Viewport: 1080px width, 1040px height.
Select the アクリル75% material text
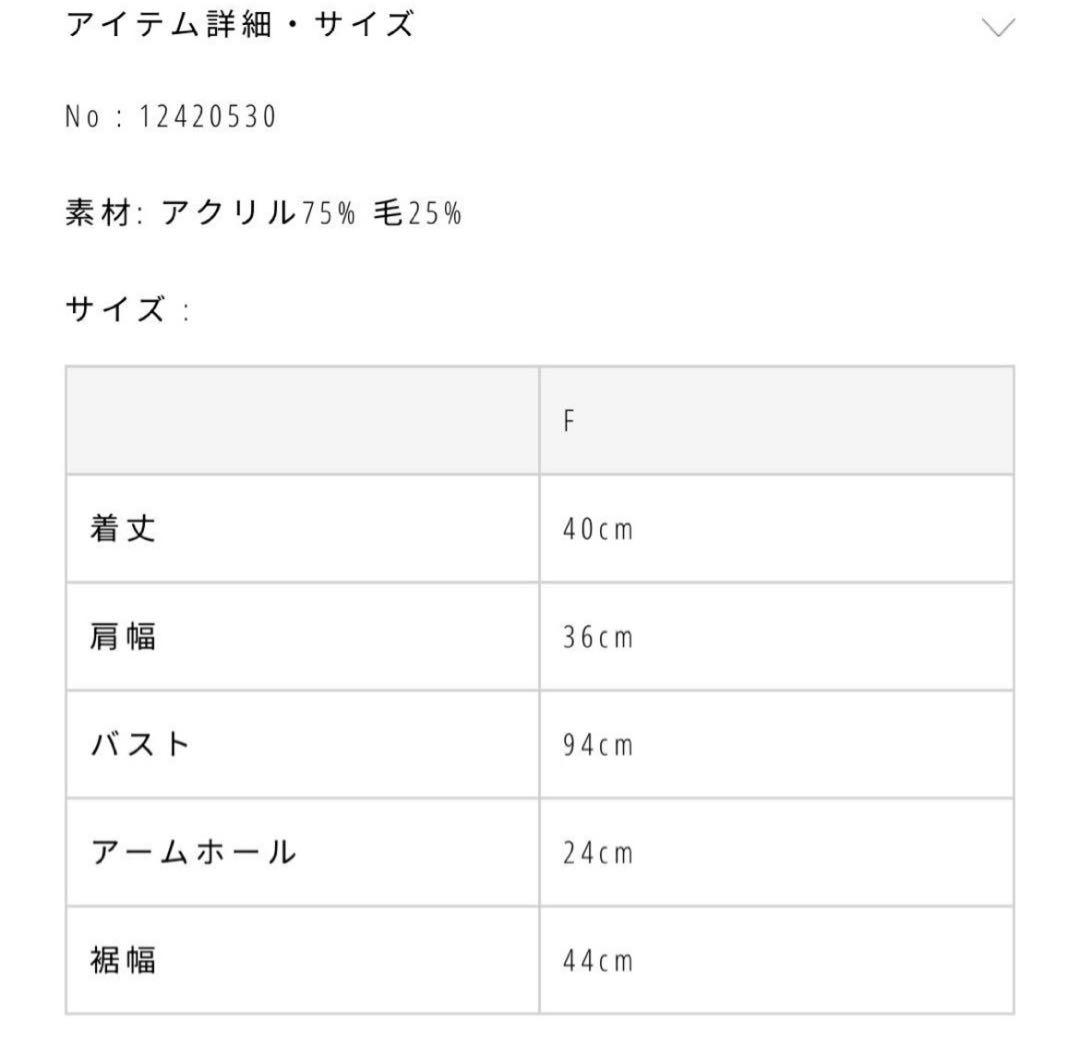(x=258, y=214)
